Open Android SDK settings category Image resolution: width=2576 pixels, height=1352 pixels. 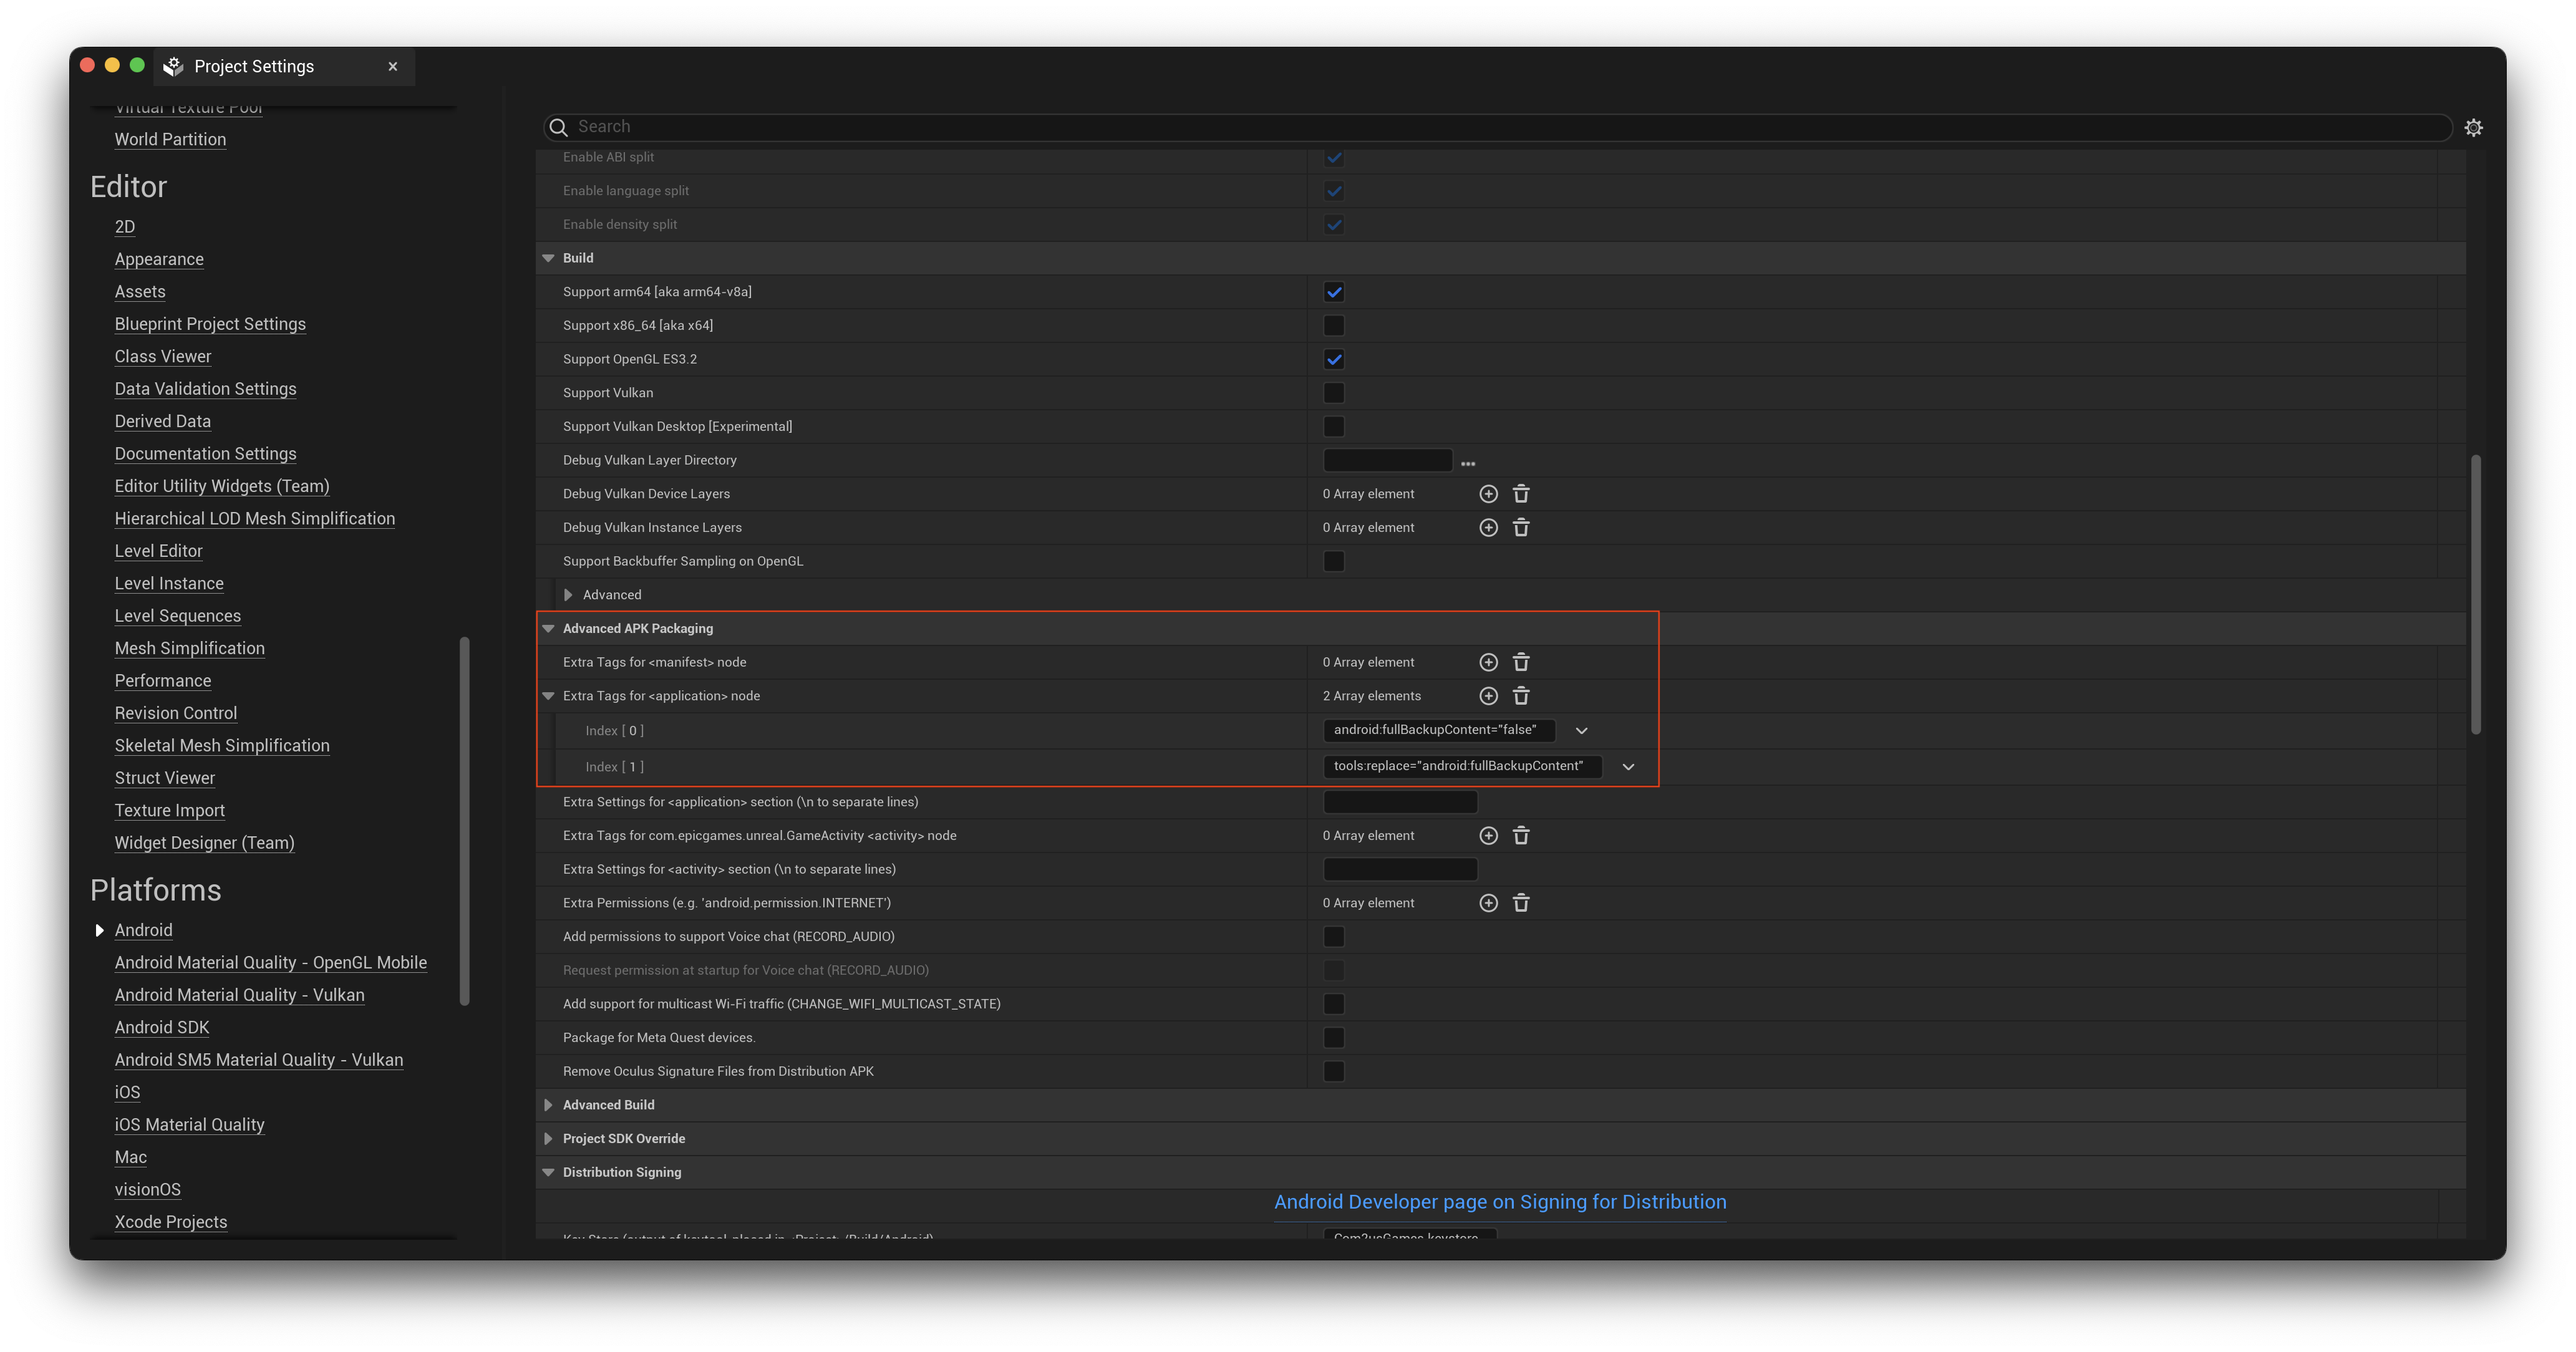click(x=162, y=1027)
